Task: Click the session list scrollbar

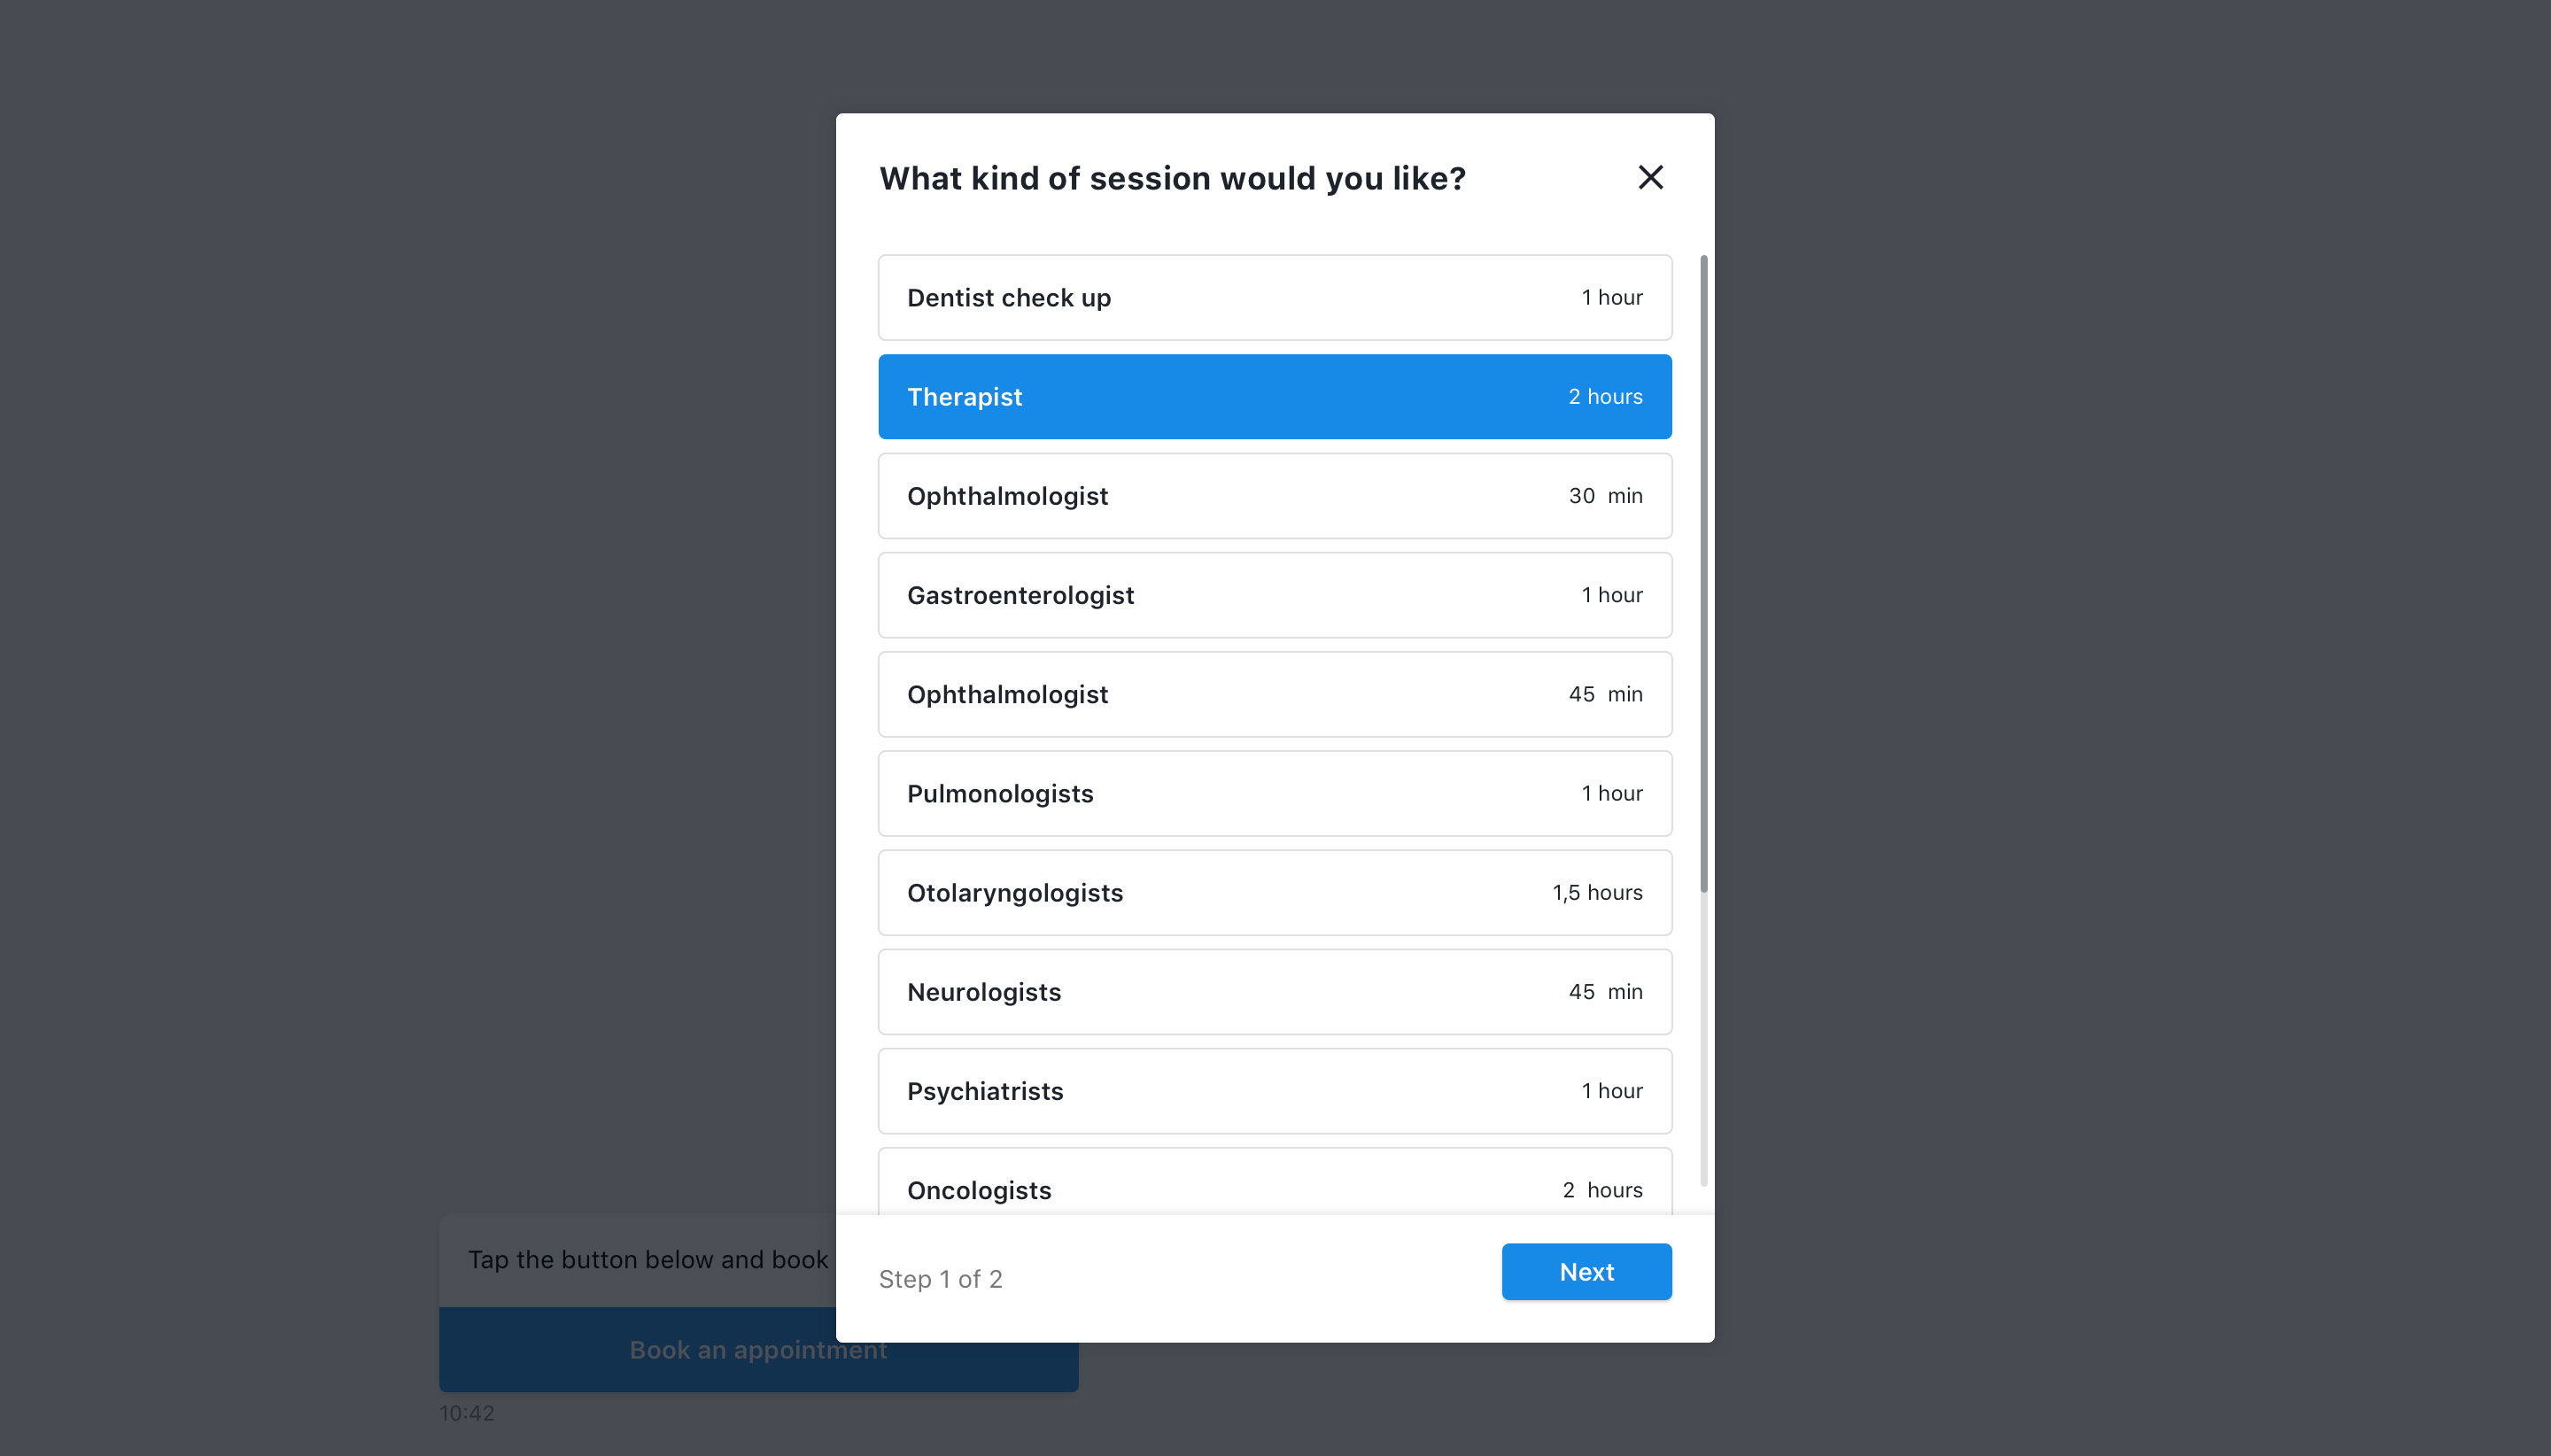Action: pos(1704,573)
